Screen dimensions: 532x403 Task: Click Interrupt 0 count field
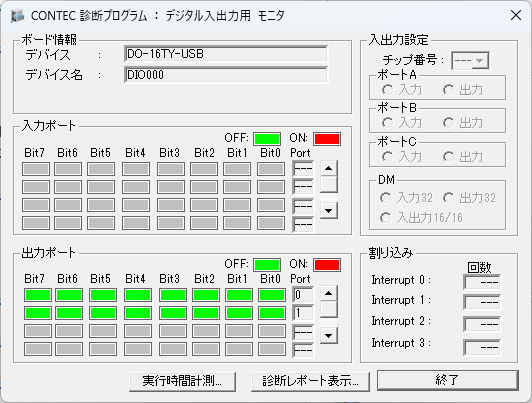click(482, 282)
